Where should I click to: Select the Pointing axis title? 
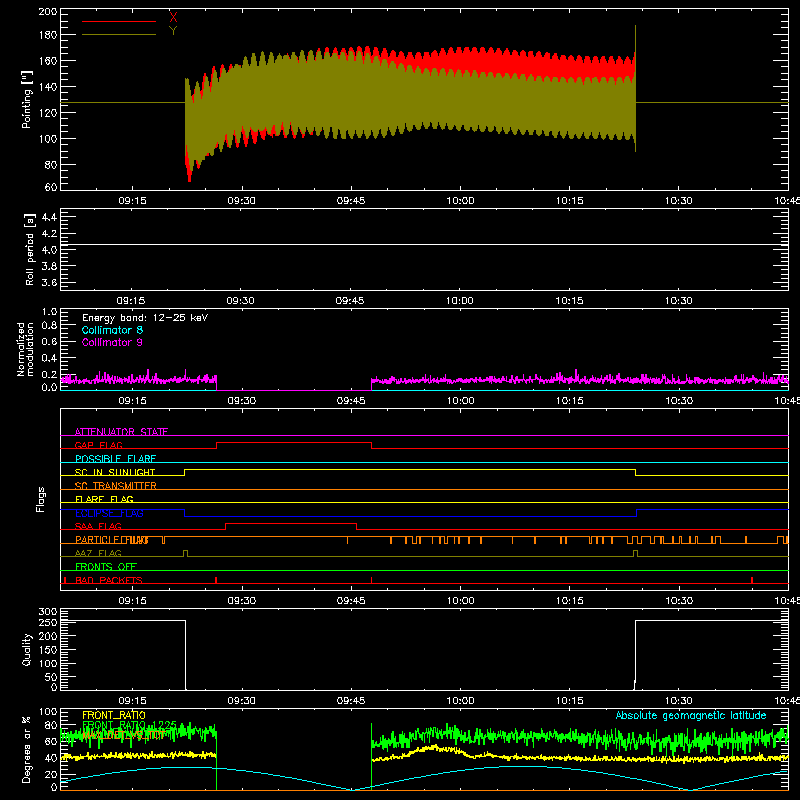coord(27,99)
